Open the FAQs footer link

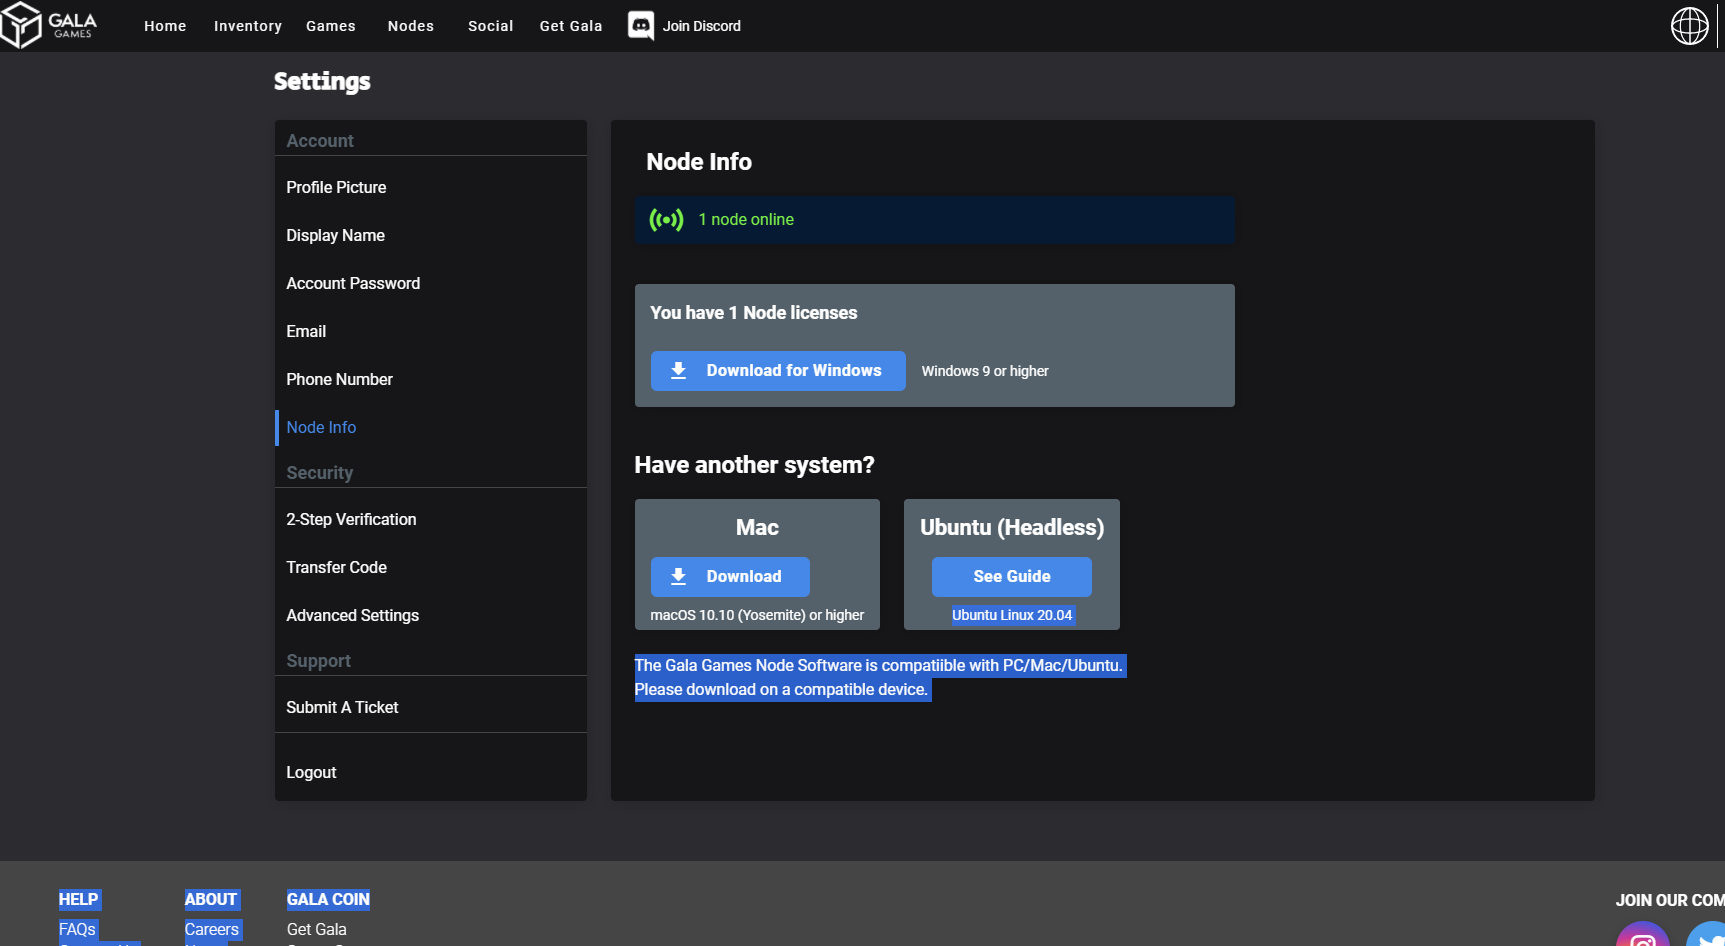pos(77,929)
